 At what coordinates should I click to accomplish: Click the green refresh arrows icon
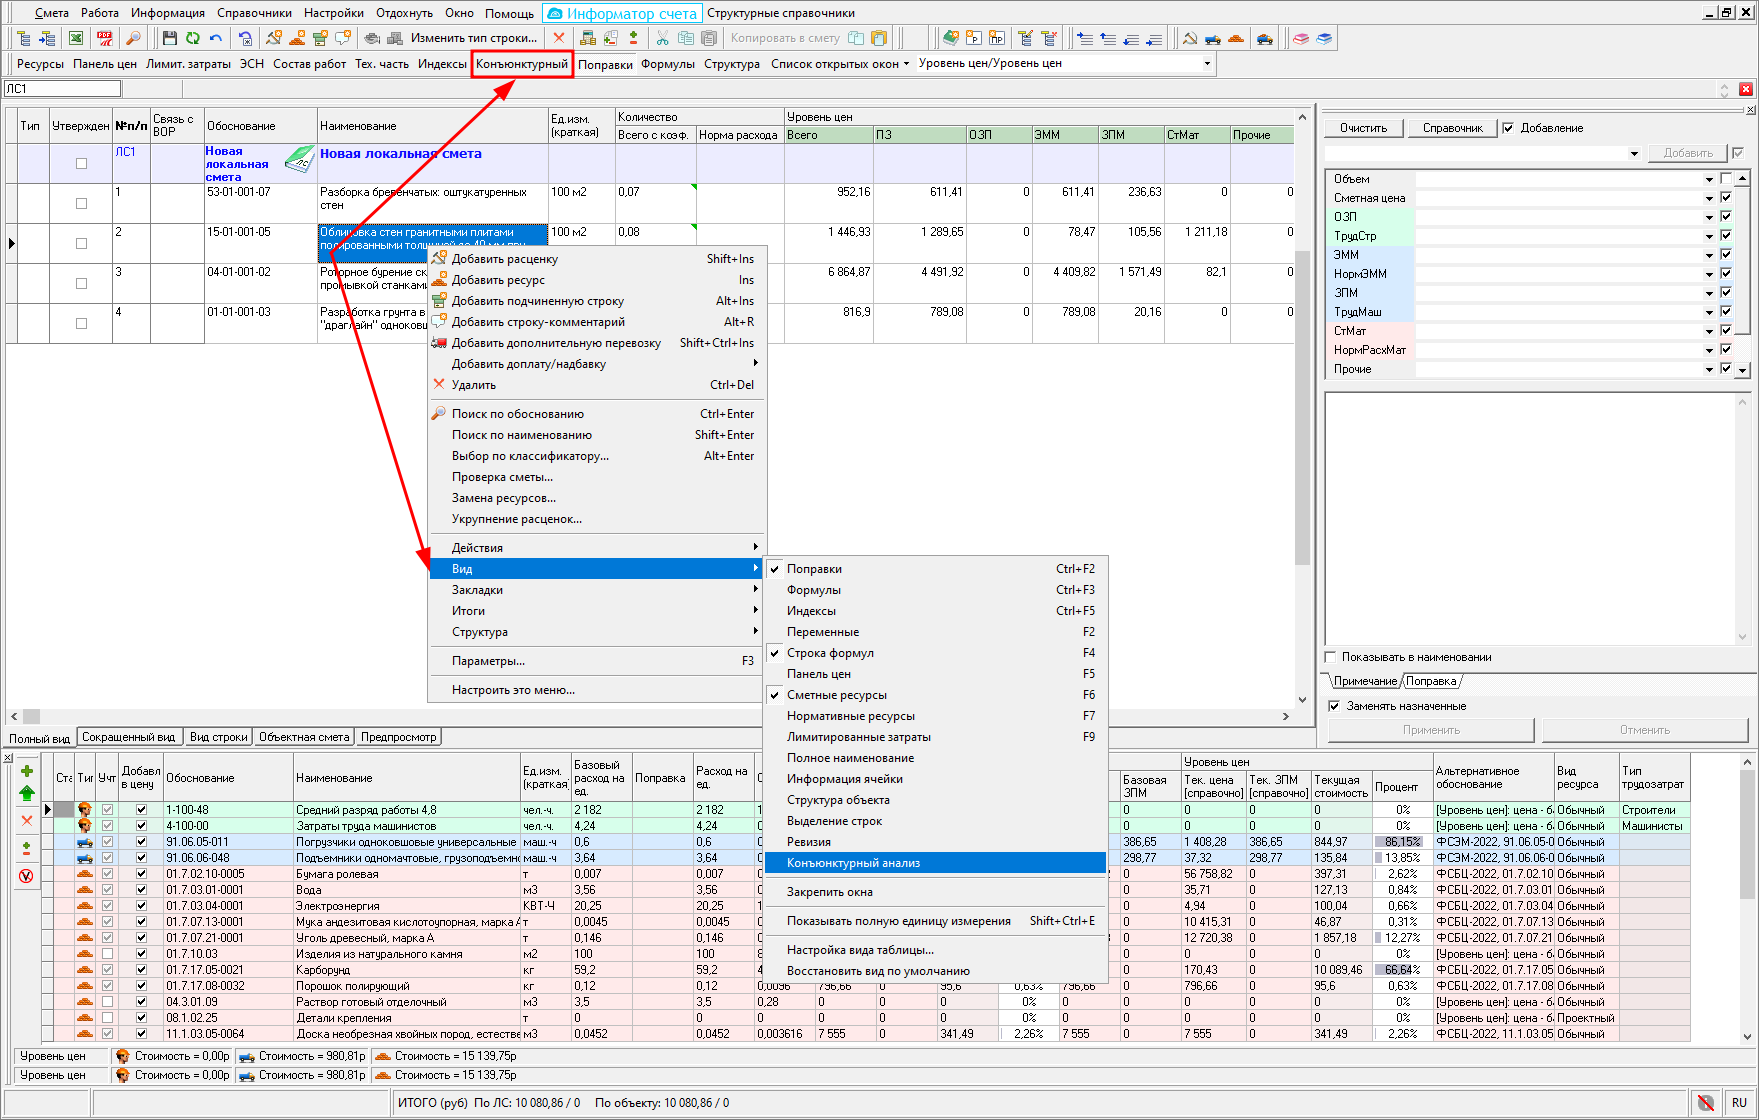[192, 38]
